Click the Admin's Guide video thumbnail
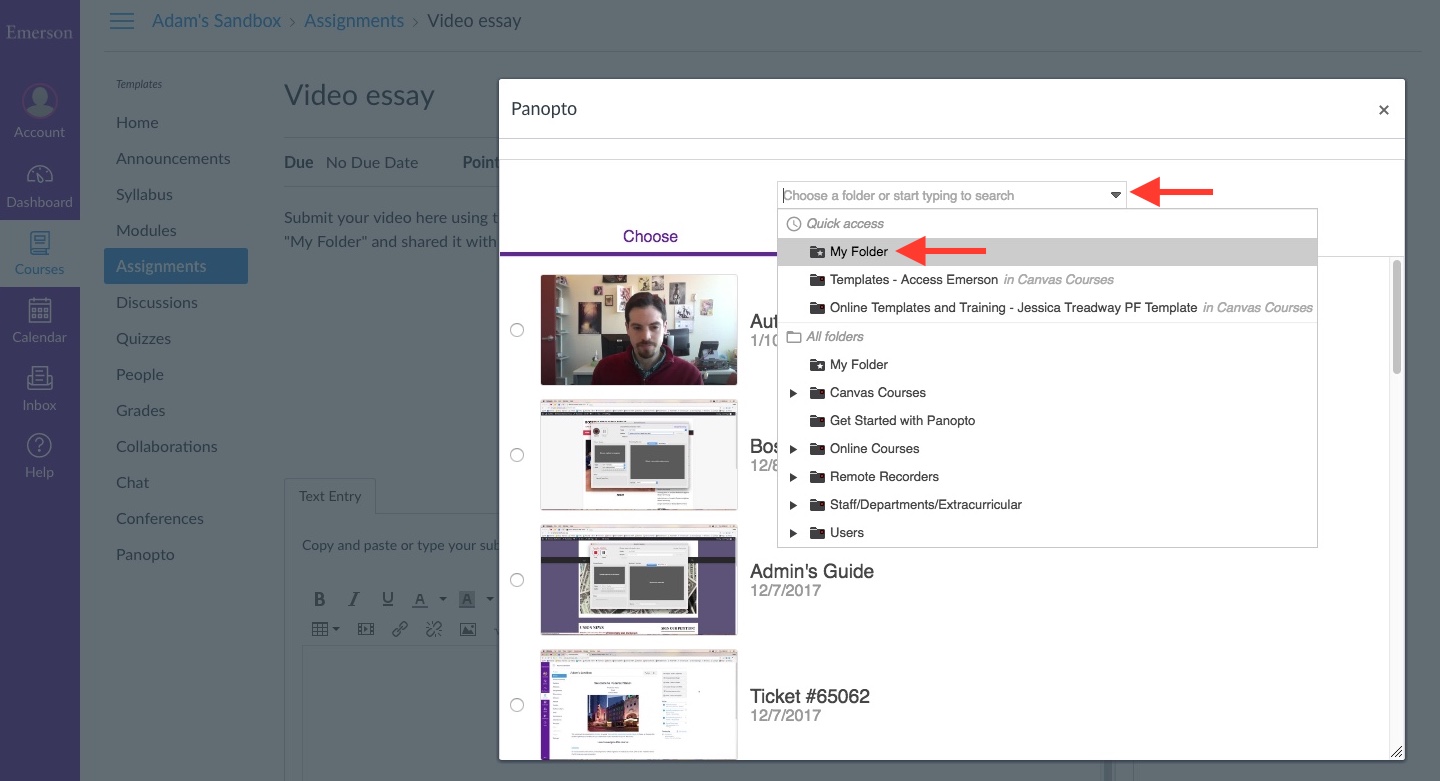Image resolution: width=1440 pixels, height=781 pixels. coord(639,580)
